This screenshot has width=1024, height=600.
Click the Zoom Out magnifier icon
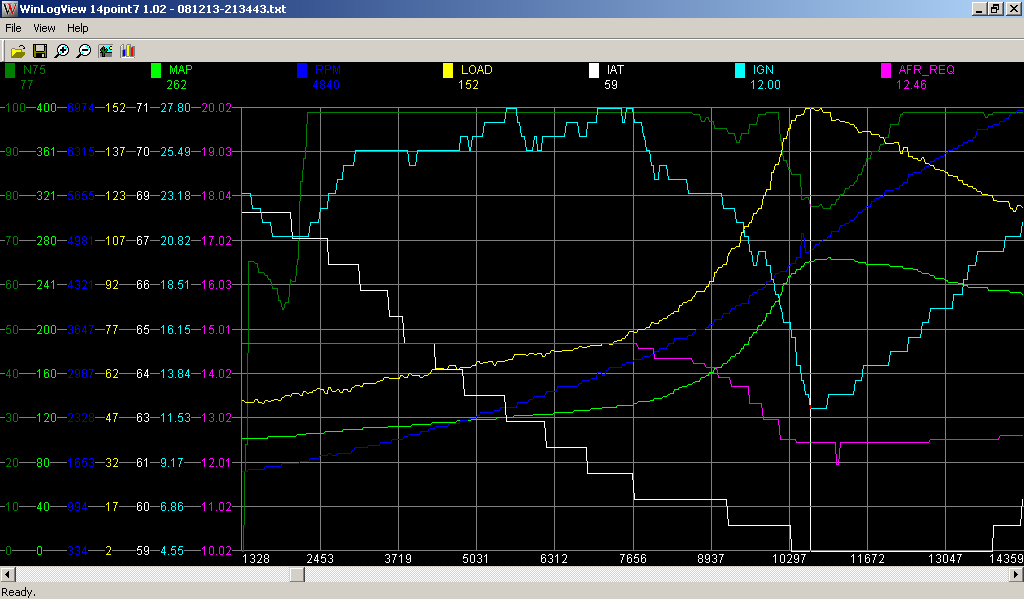[x=84, y=50]
